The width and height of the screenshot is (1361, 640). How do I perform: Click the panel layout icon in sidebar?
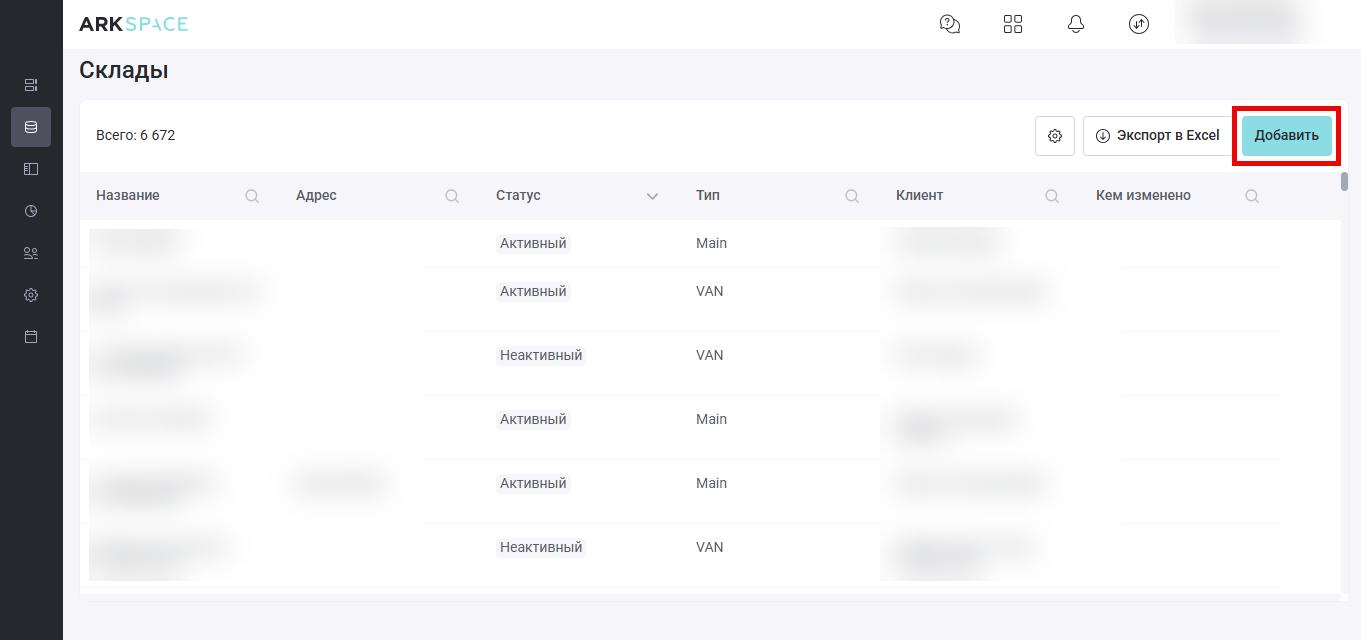pyautogui.click(x=31, y=169)
